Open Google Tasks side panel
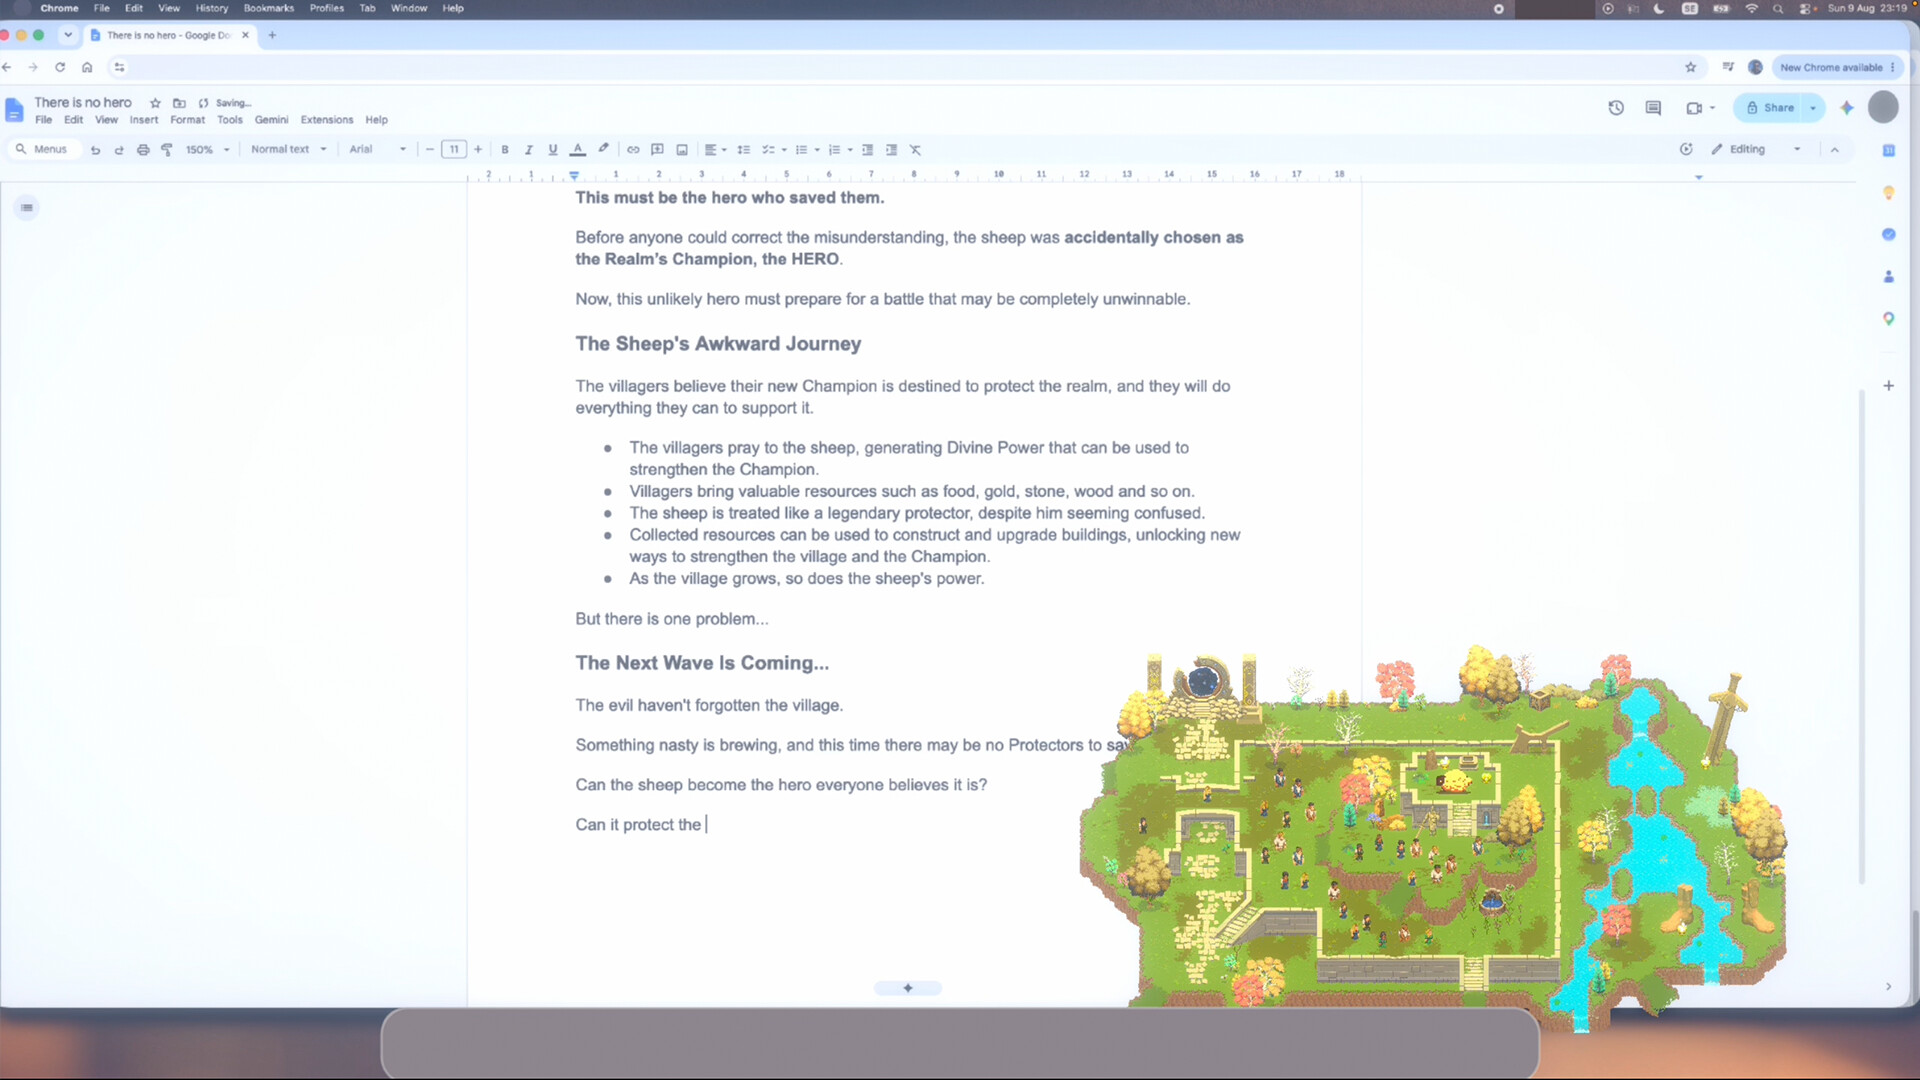 tap(1889, 234)
